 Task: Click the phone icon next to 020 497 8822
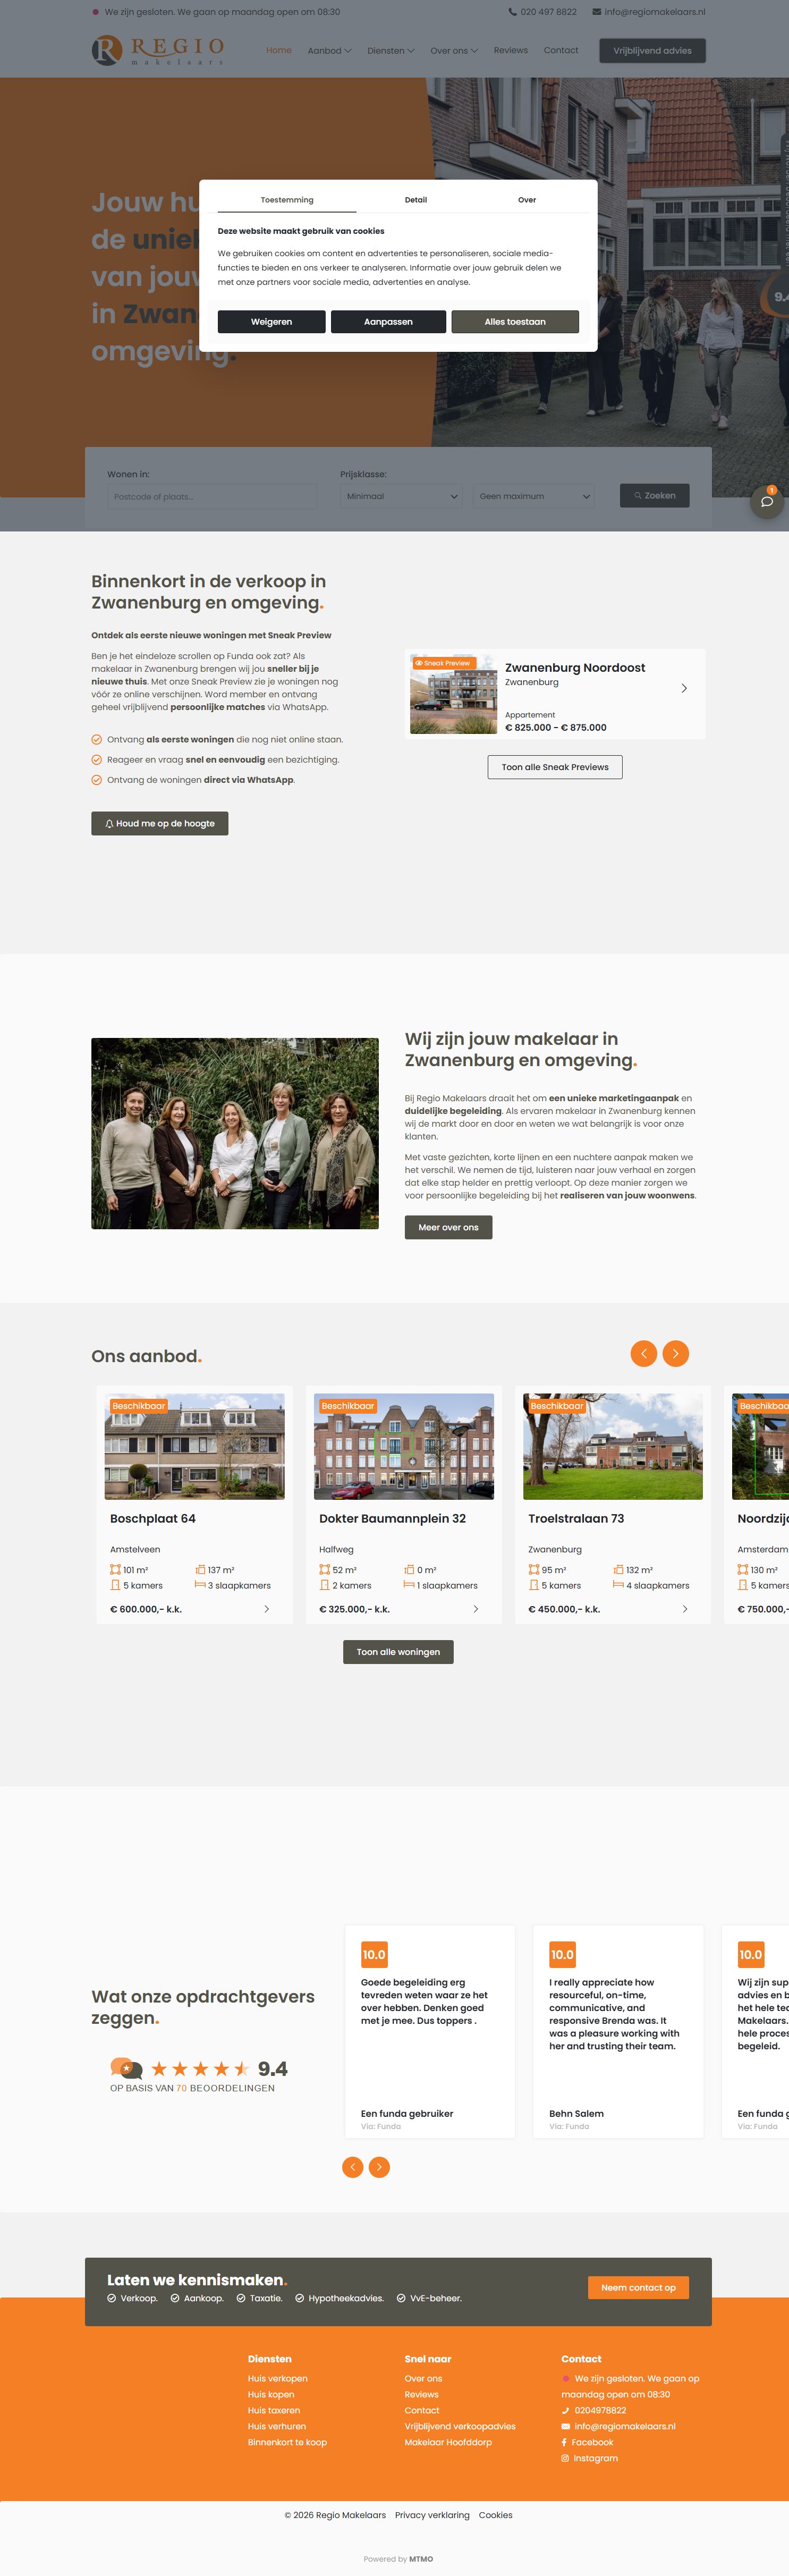point(513,12)
